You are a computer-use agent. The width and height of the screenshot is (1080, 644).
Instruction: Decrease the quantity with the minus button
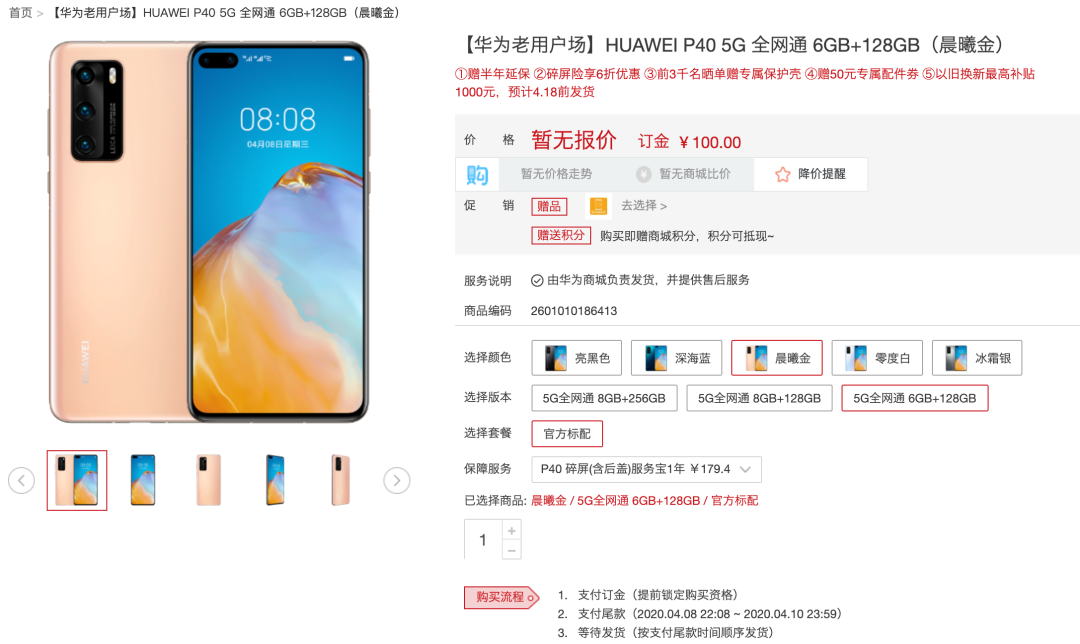(x=511, y=550)
